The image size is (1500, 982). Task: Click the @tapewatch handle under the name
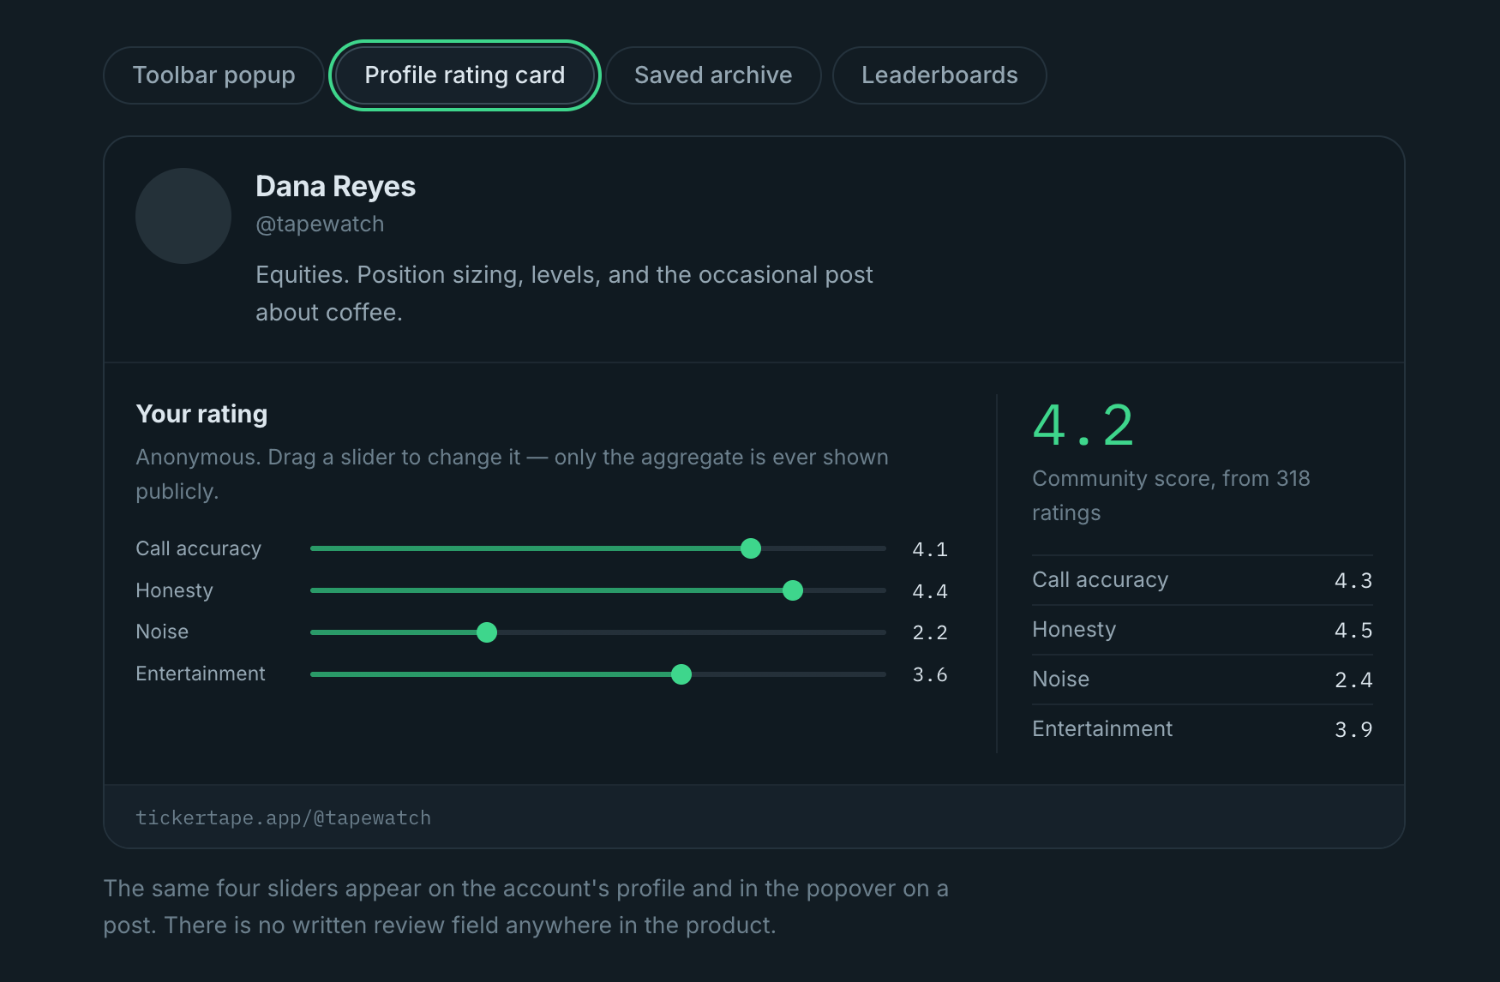[x=320, y=224]
